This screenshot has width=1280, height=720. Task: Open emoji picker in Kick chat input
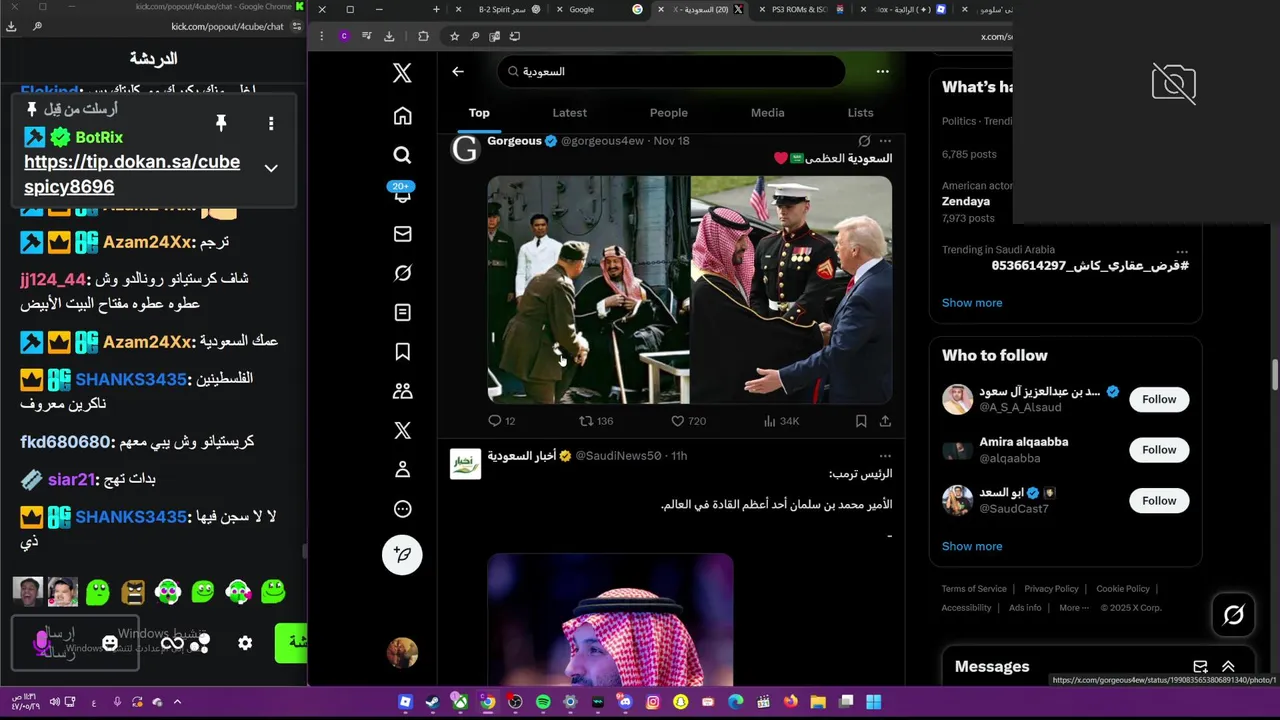109,643
